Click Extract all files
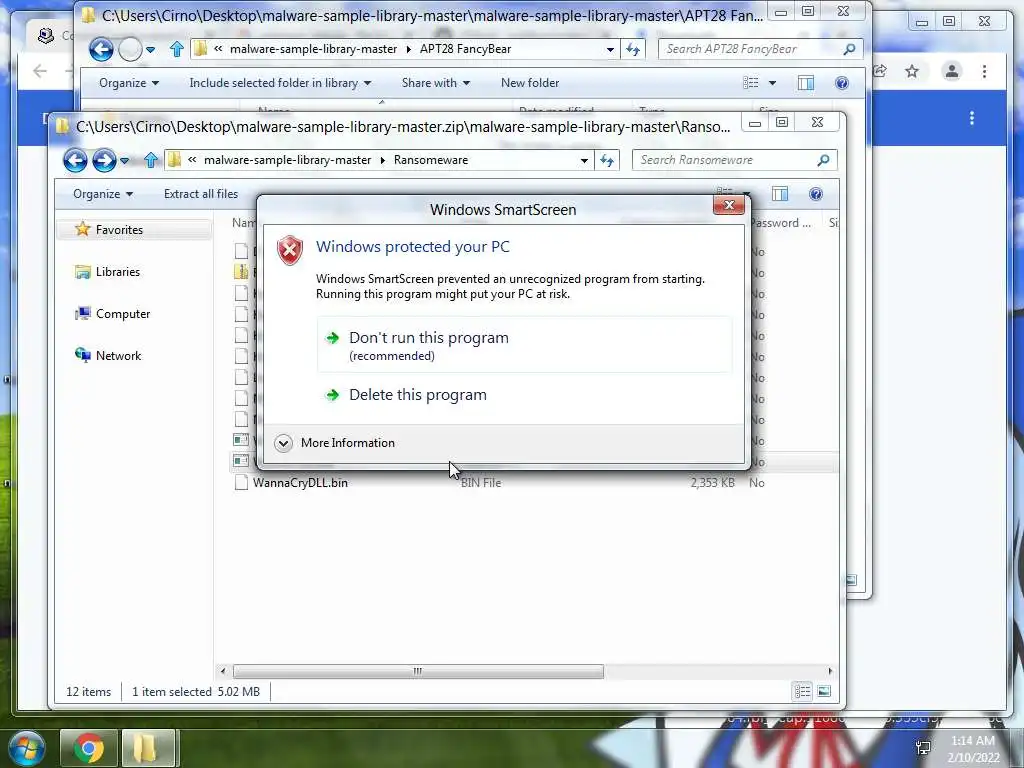The height and width of the screenshot is (768, 1024). 200,194
